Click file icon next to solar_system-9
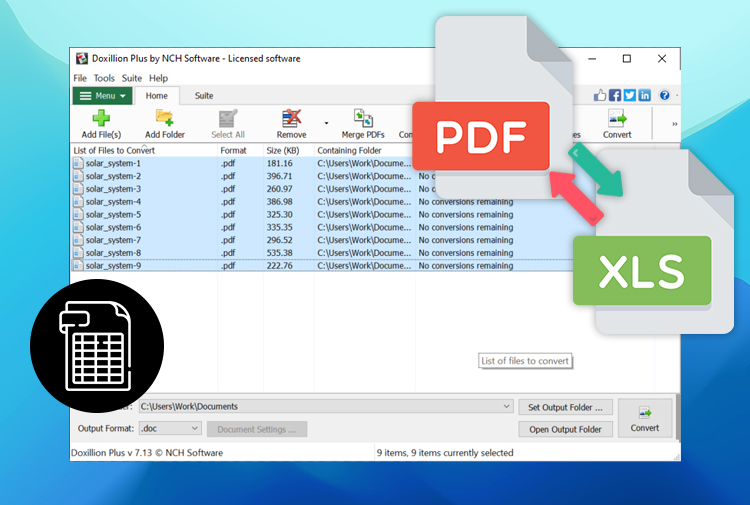This screenshot has height=505, width=750. [x=78, y=265]
